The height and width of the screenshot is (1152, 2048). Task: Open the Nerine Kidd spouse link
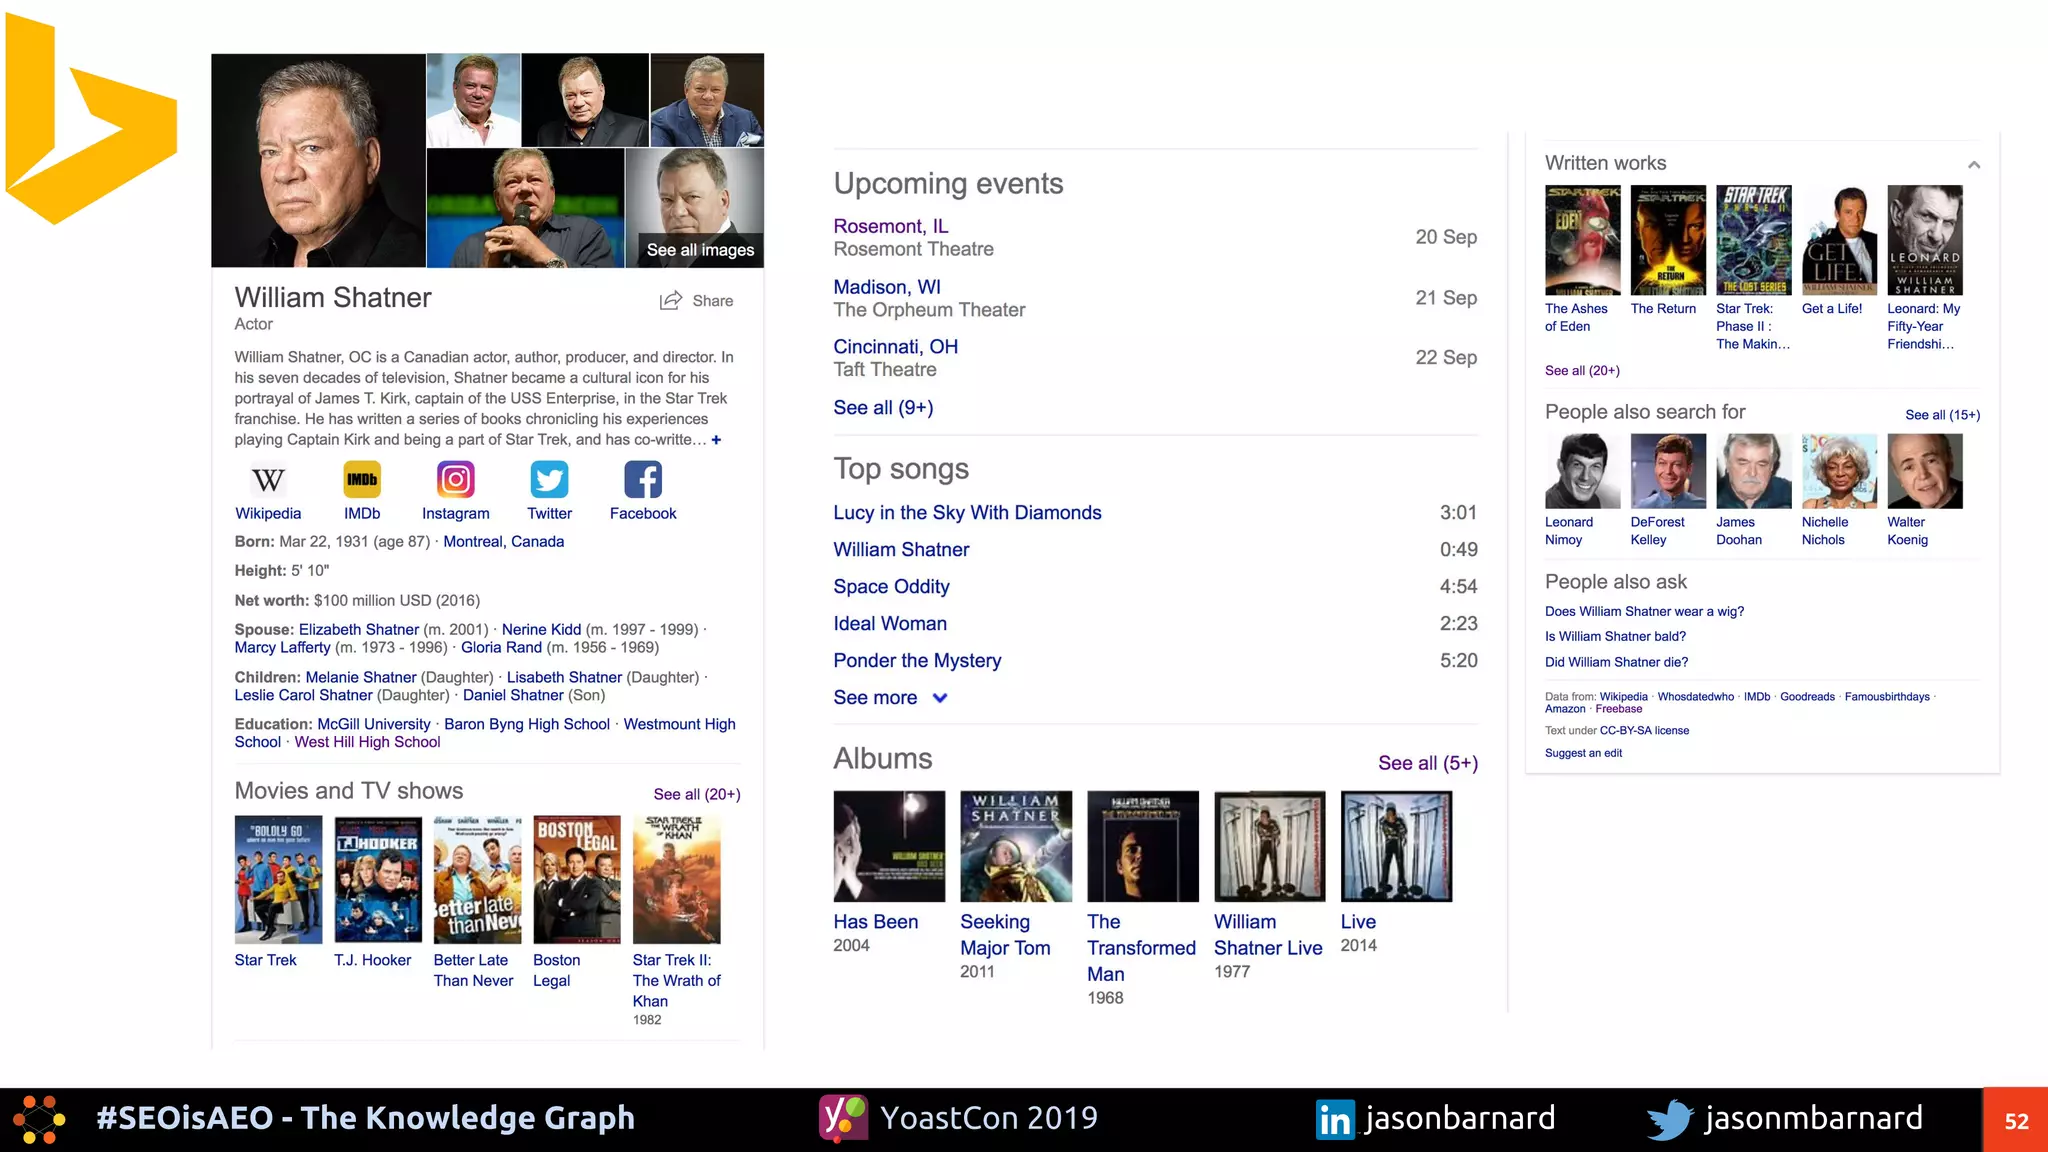point(541,629)
